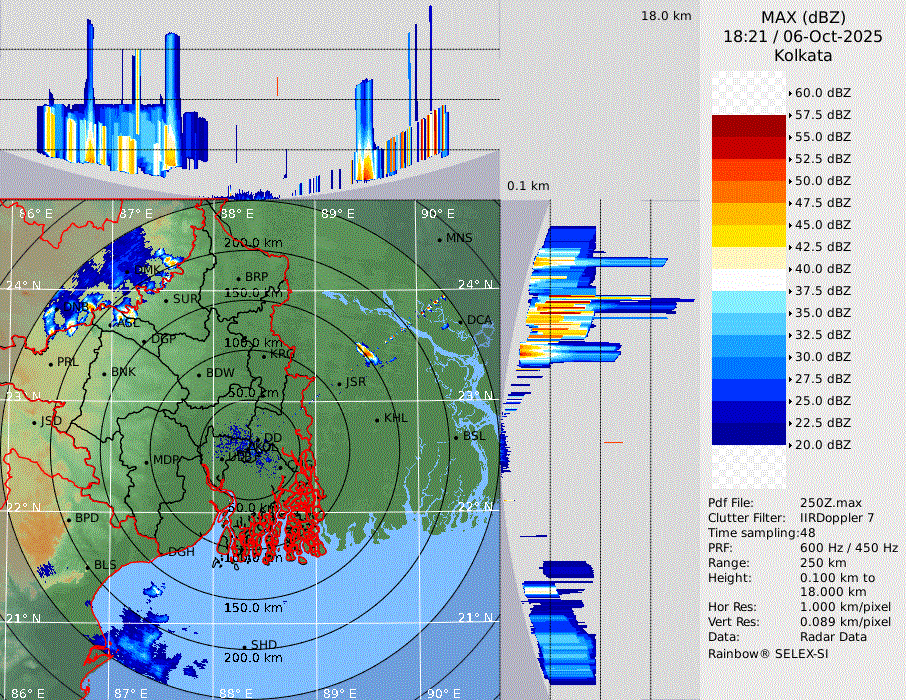
Task: Click the darkest navy swatch above 20.0 dBZ
Action: [x=749, y=434]
